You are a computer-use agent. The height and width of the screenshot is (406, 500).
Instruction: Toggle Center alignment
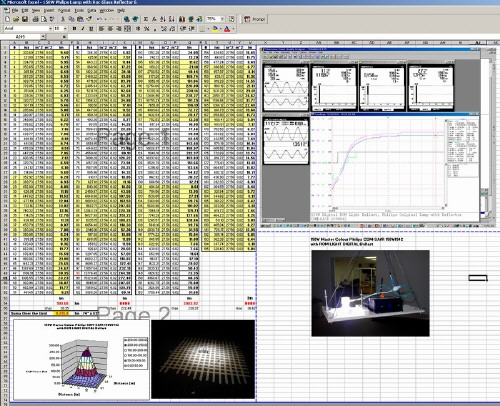(x=110, y=29)
